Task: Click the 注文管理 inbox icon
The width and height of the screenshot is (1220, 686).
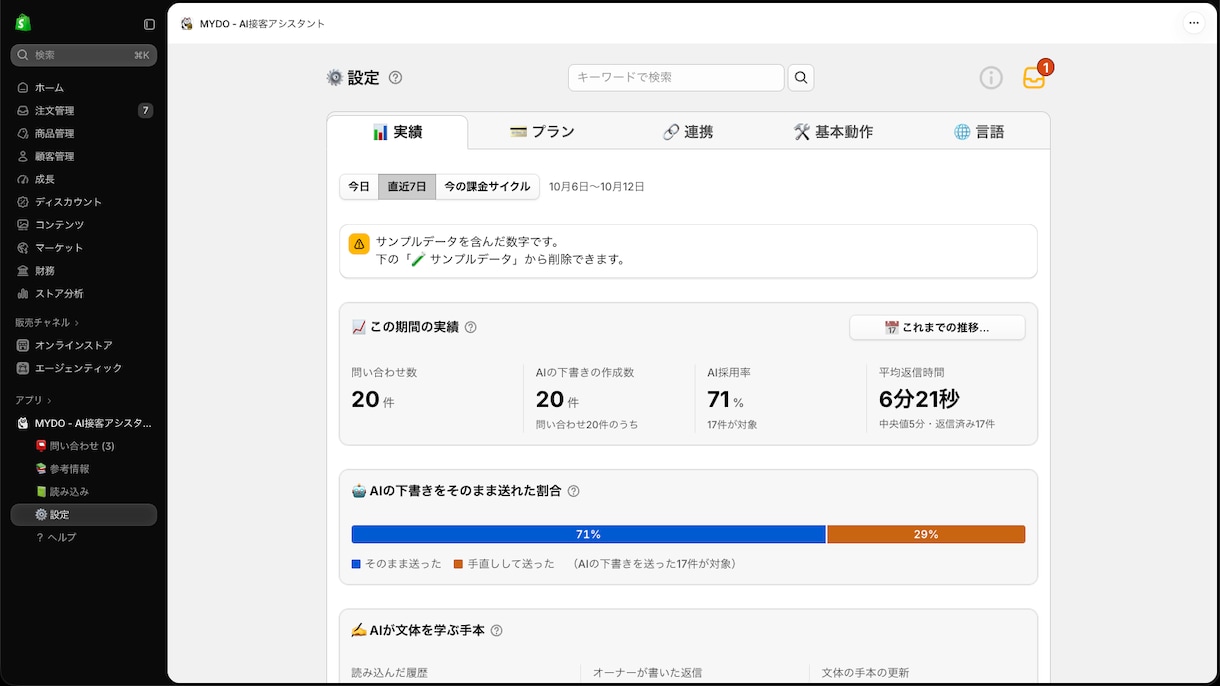Action: pyautogui.click(x=23, y=111)
